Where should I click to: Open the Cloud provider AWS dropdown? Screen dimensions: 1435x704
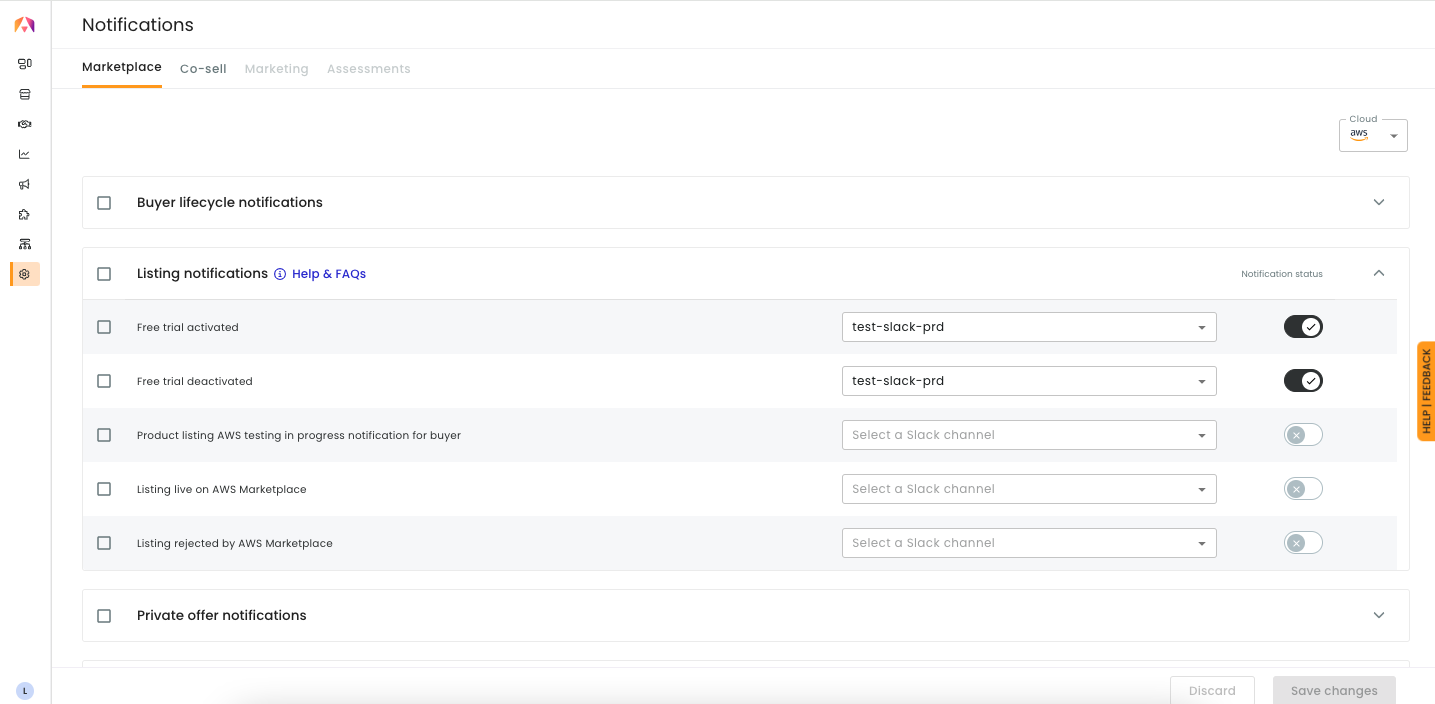click(x=1373, y=136)
